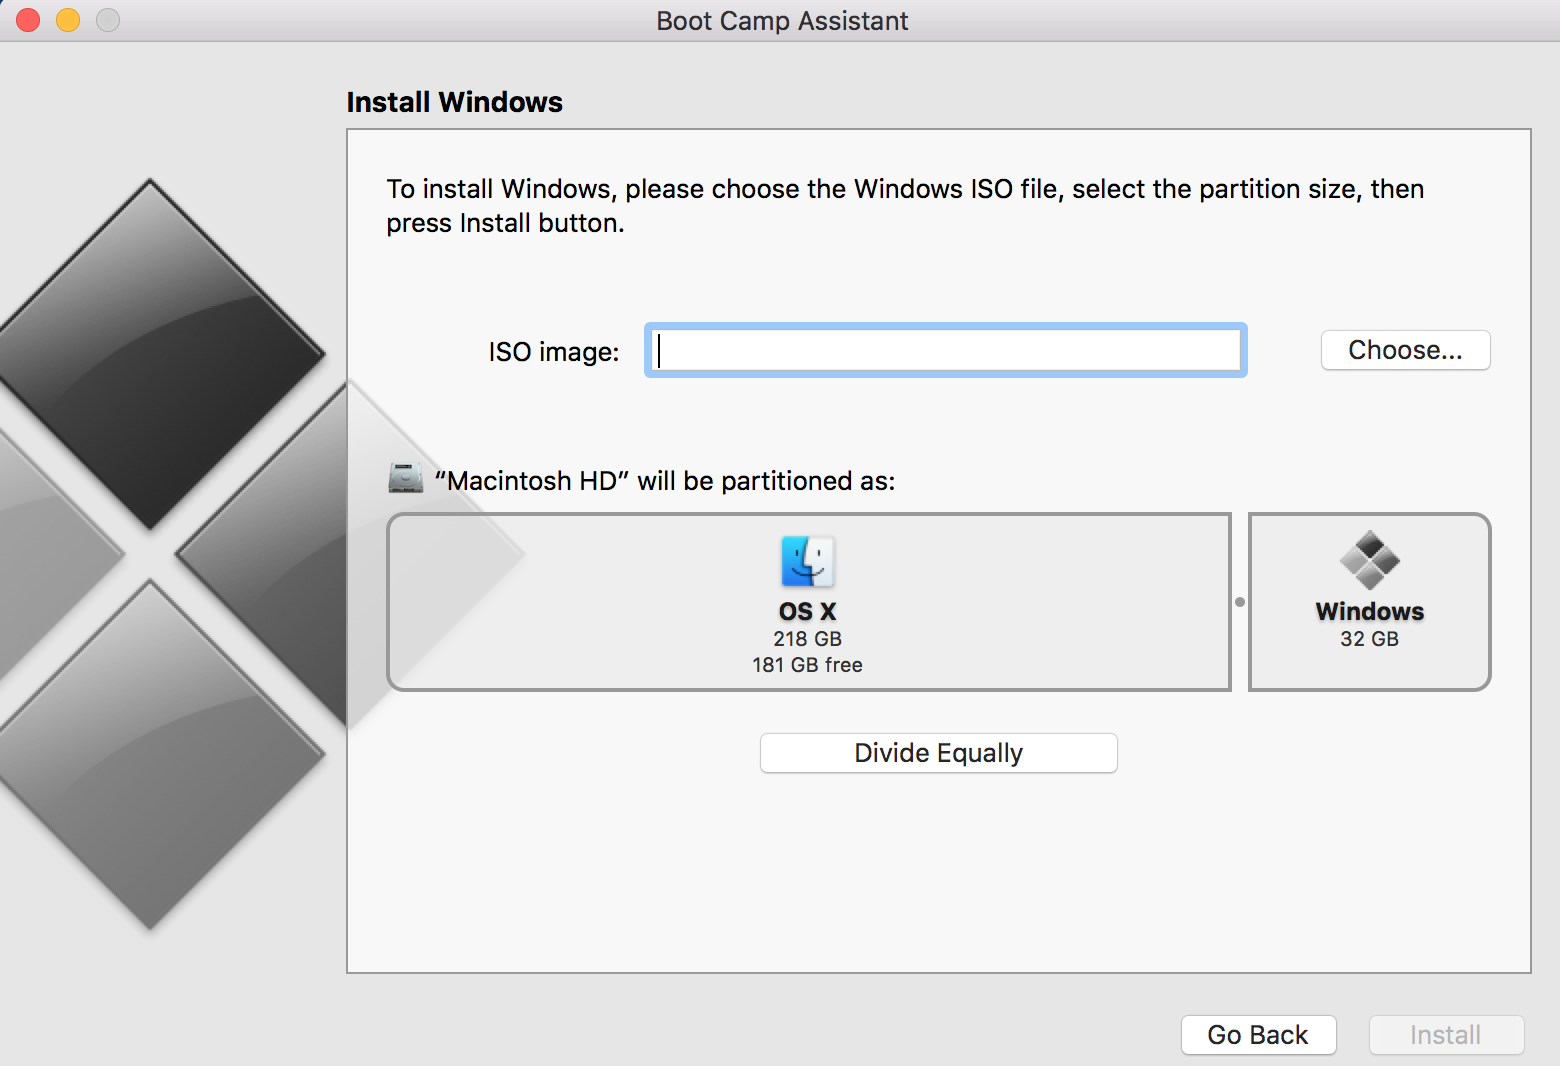Click the Macintosh HD drive icon
Viewport: 1560px width, 1066px height.
[405, 479]
